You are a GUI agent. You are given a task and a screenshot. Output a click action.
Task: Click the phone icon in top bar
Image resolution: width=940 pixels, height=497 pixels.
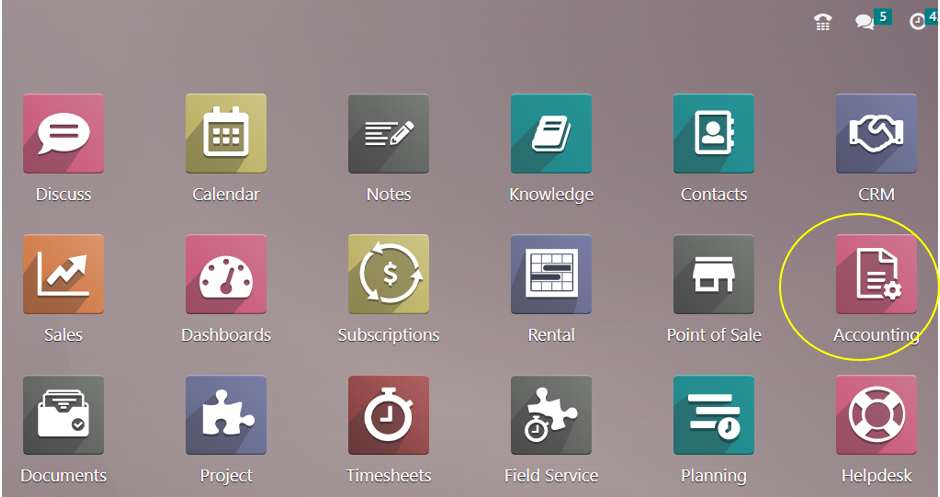822,22
